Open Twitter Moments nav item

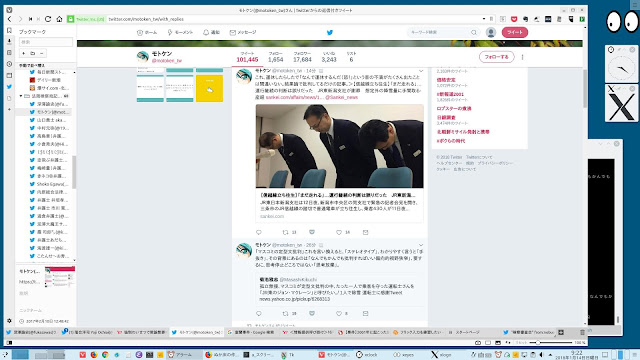[x=180, y=32]
